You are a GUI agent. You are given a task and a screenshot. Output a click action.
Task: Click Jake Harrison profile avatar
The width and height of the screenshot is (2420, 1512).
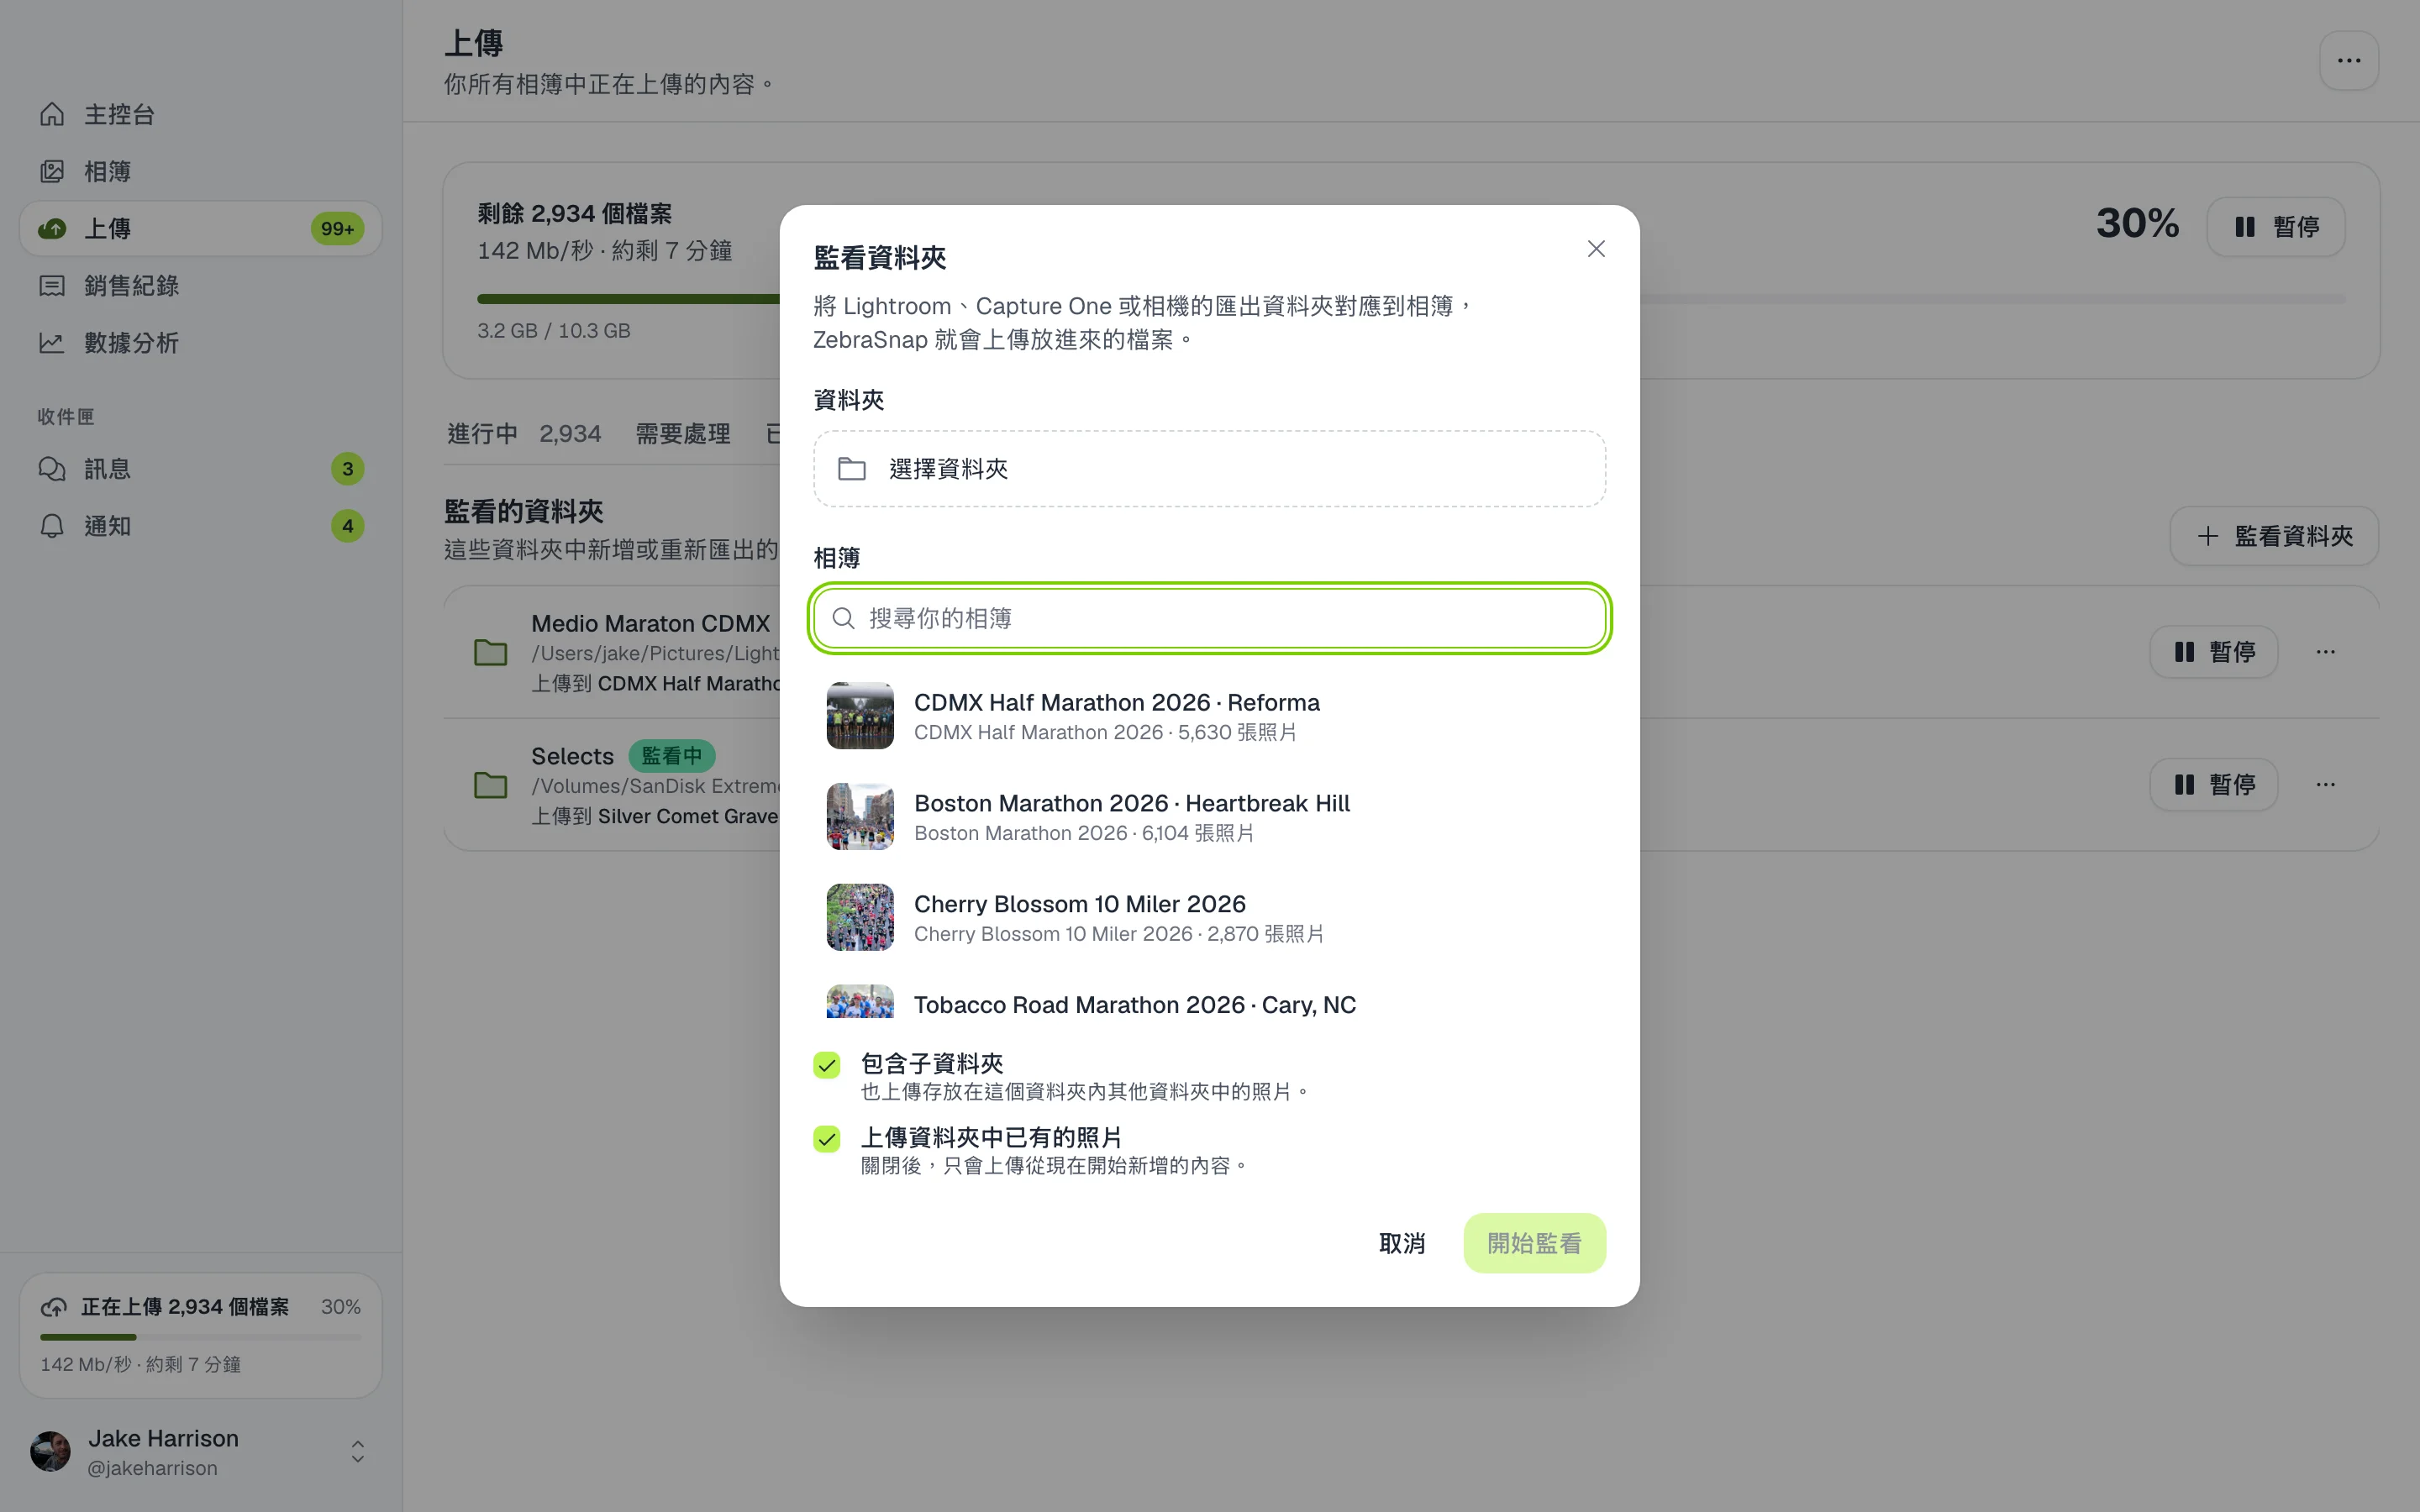tap(50, 1452)
